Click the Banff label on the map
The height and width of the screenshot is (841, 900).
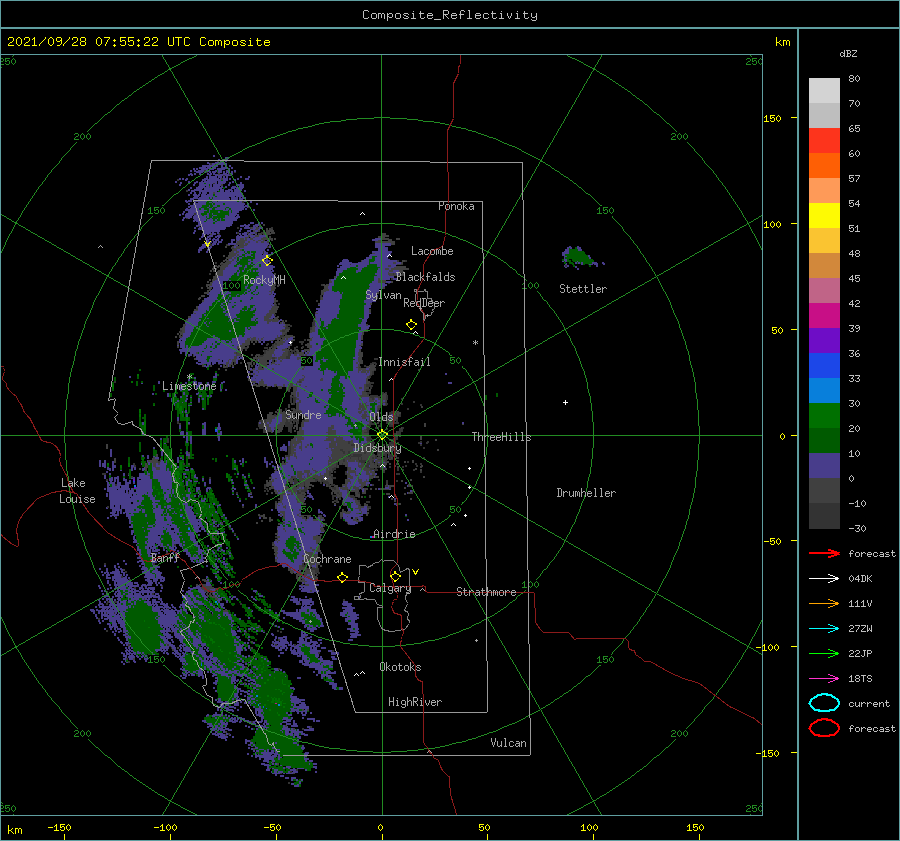tap(165, 557)
